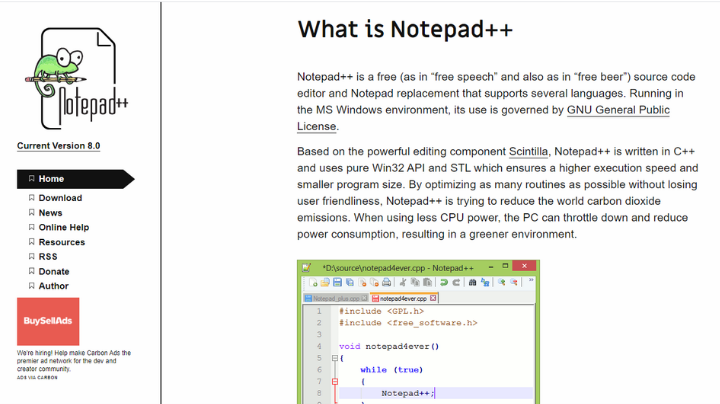720x404 pixels.
Task: Go to the Donate page
Action: [54, 271]
